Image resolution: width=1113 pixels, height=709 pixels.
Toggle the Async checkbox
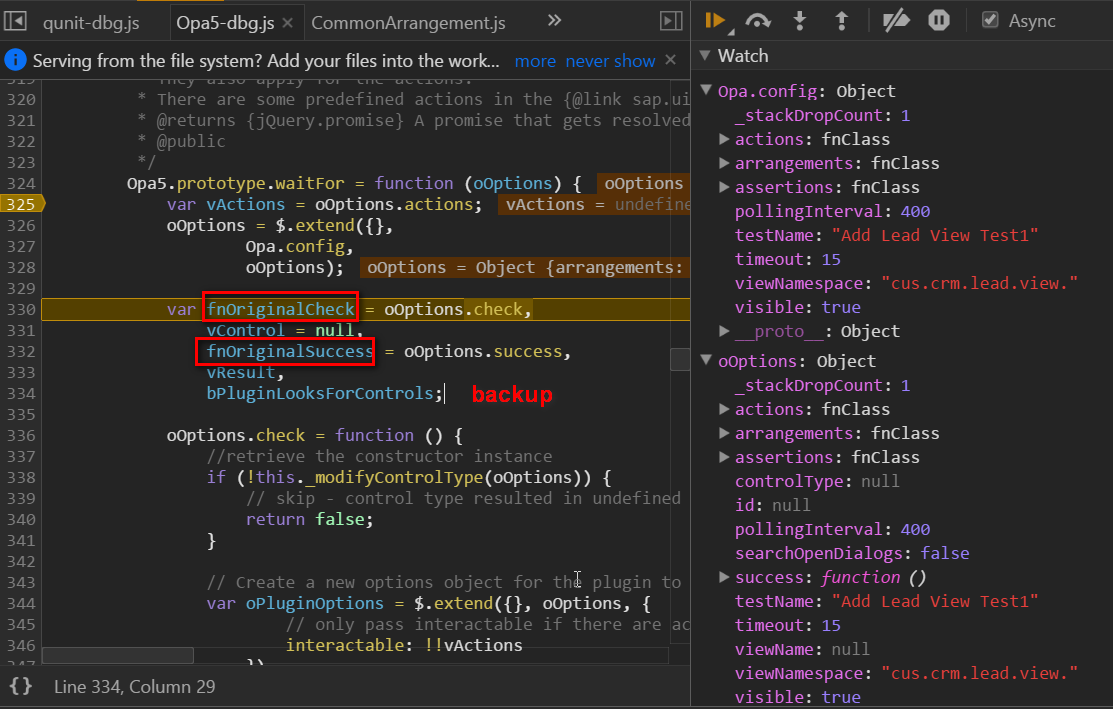point(990,20)
